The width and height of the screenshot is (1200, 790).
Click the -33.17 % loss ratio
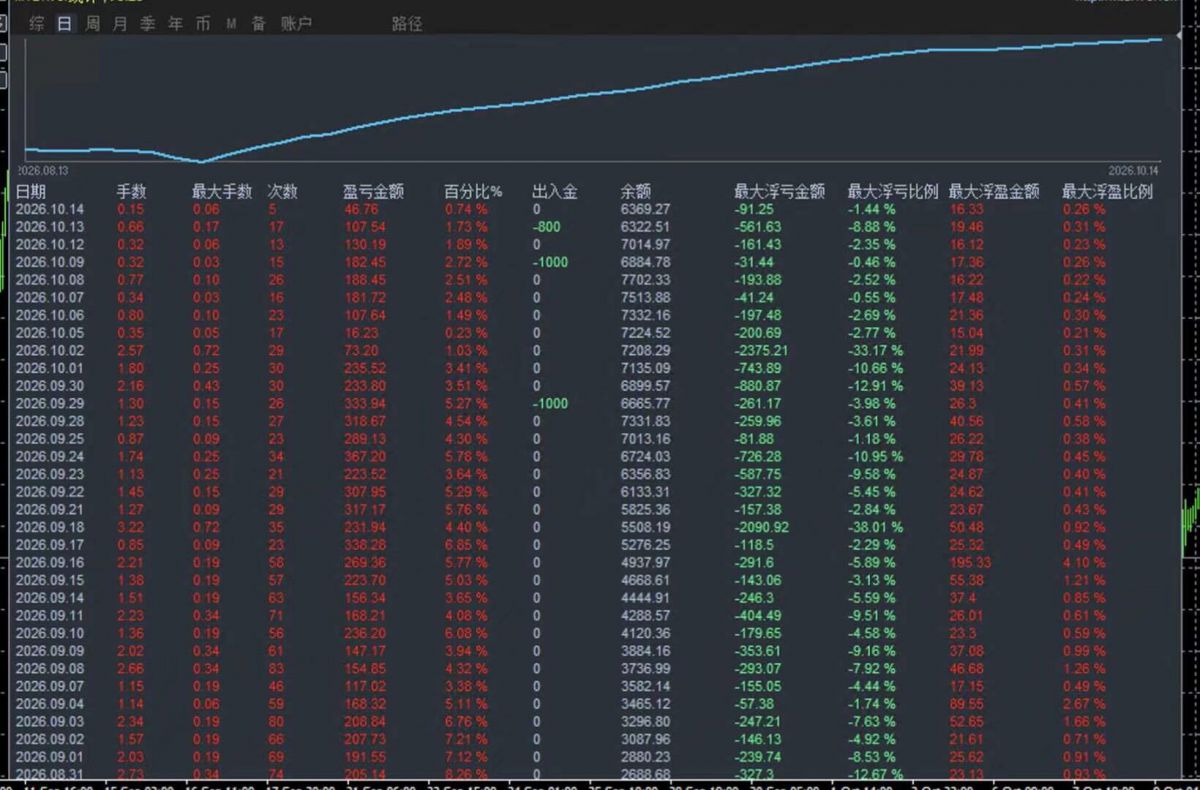[x=875, y=350]
